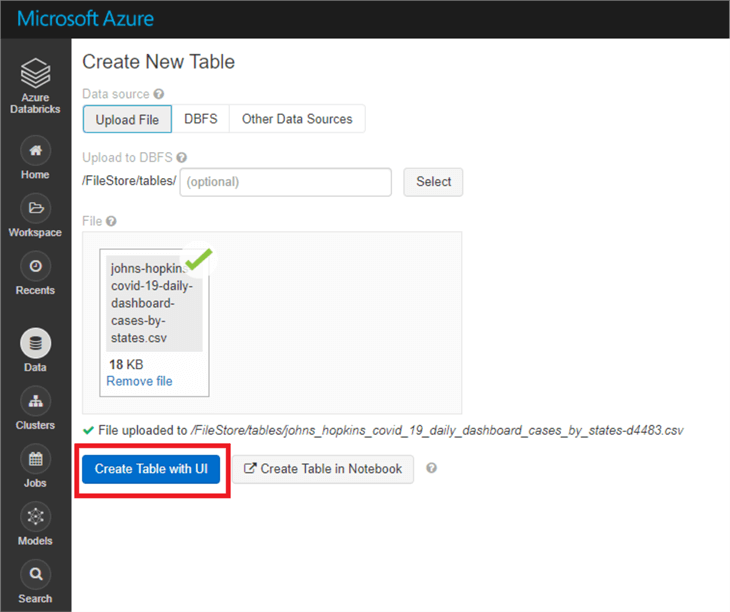Open the Azure Databricks logo icon
The width and height of the screenshot is (730, 612).
[x=35, y=73]
